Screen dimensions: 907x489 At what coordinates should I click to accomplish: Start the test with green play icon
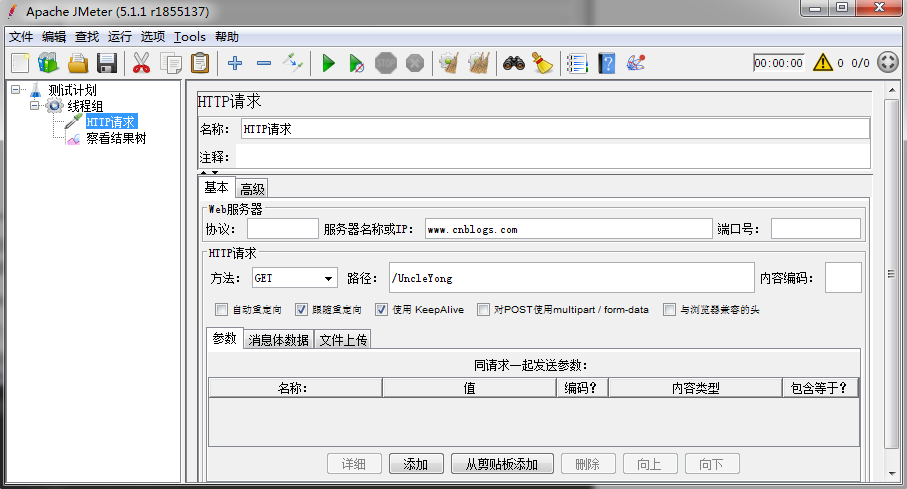[329, 63]
